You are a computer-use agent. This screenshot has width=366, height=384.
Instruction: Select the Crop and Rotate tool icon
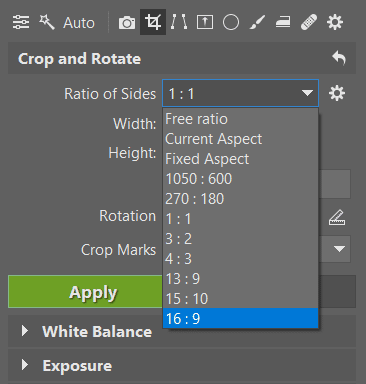click(x=153, y=22)
